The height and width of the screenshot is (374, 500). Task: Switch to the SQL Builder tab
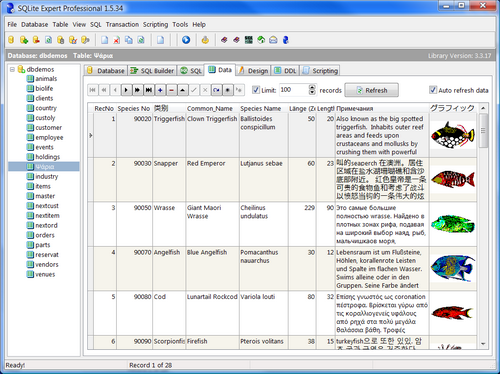152,71
